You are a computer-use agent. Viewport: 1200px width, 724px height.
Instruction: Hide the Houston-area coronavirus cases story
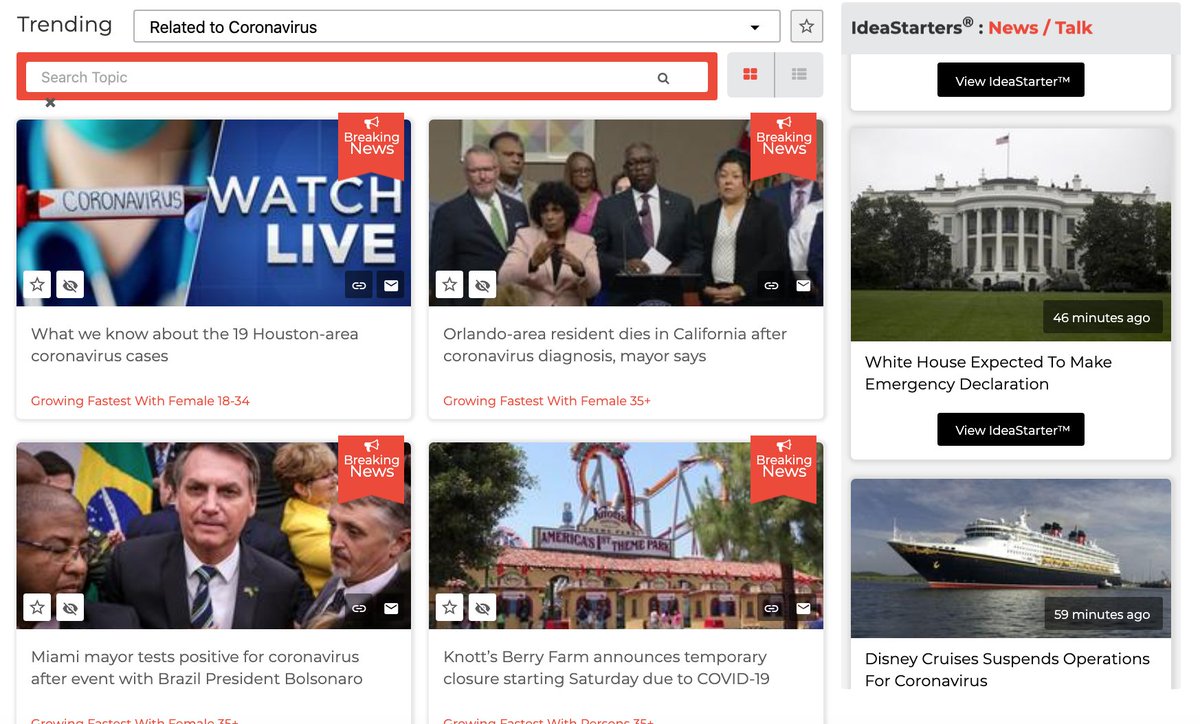[x=70, y=285]
